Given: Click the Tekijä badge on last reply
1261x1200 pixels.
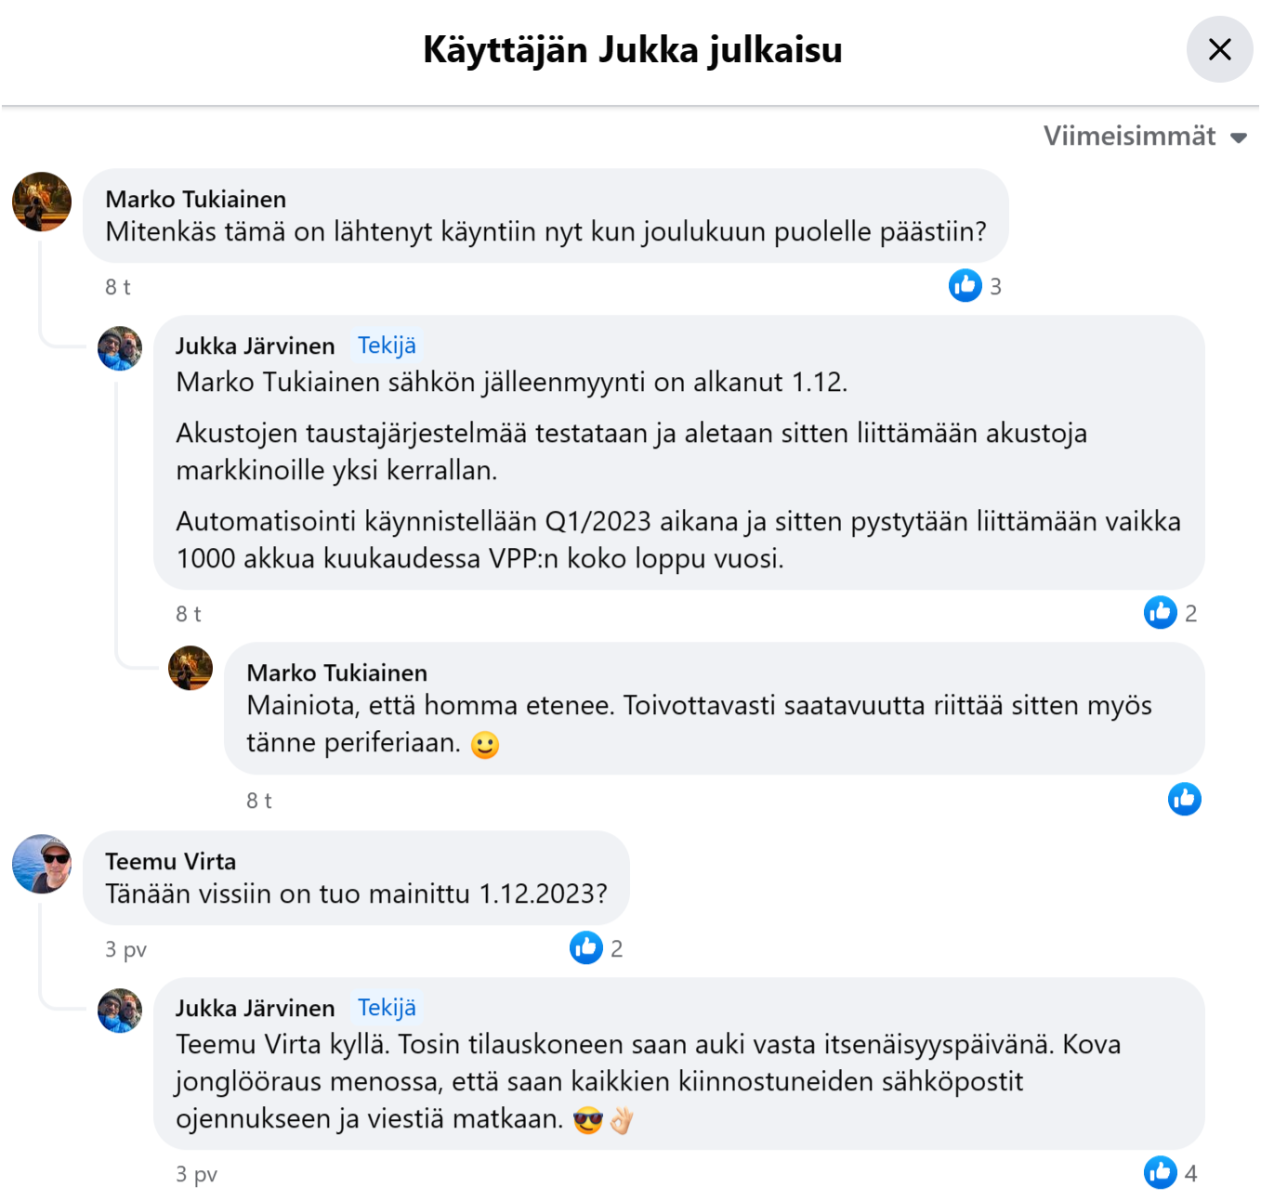Looking at the screenshot, I should click(387, 1008).
